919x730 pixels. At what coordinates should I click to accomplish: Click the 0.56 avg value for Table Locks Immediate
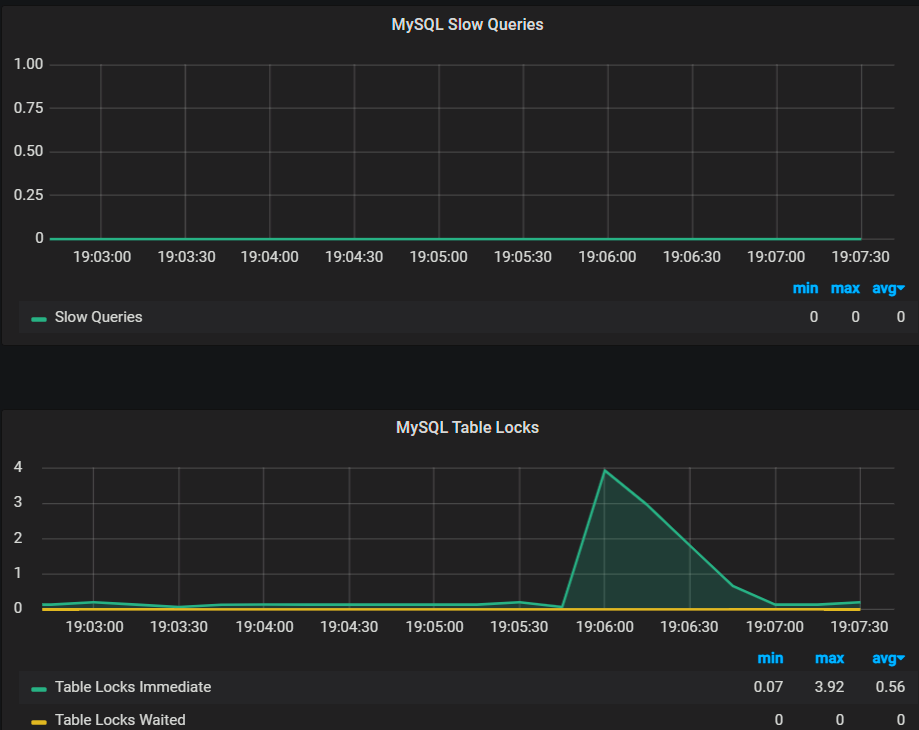click(x=890, y=687)
